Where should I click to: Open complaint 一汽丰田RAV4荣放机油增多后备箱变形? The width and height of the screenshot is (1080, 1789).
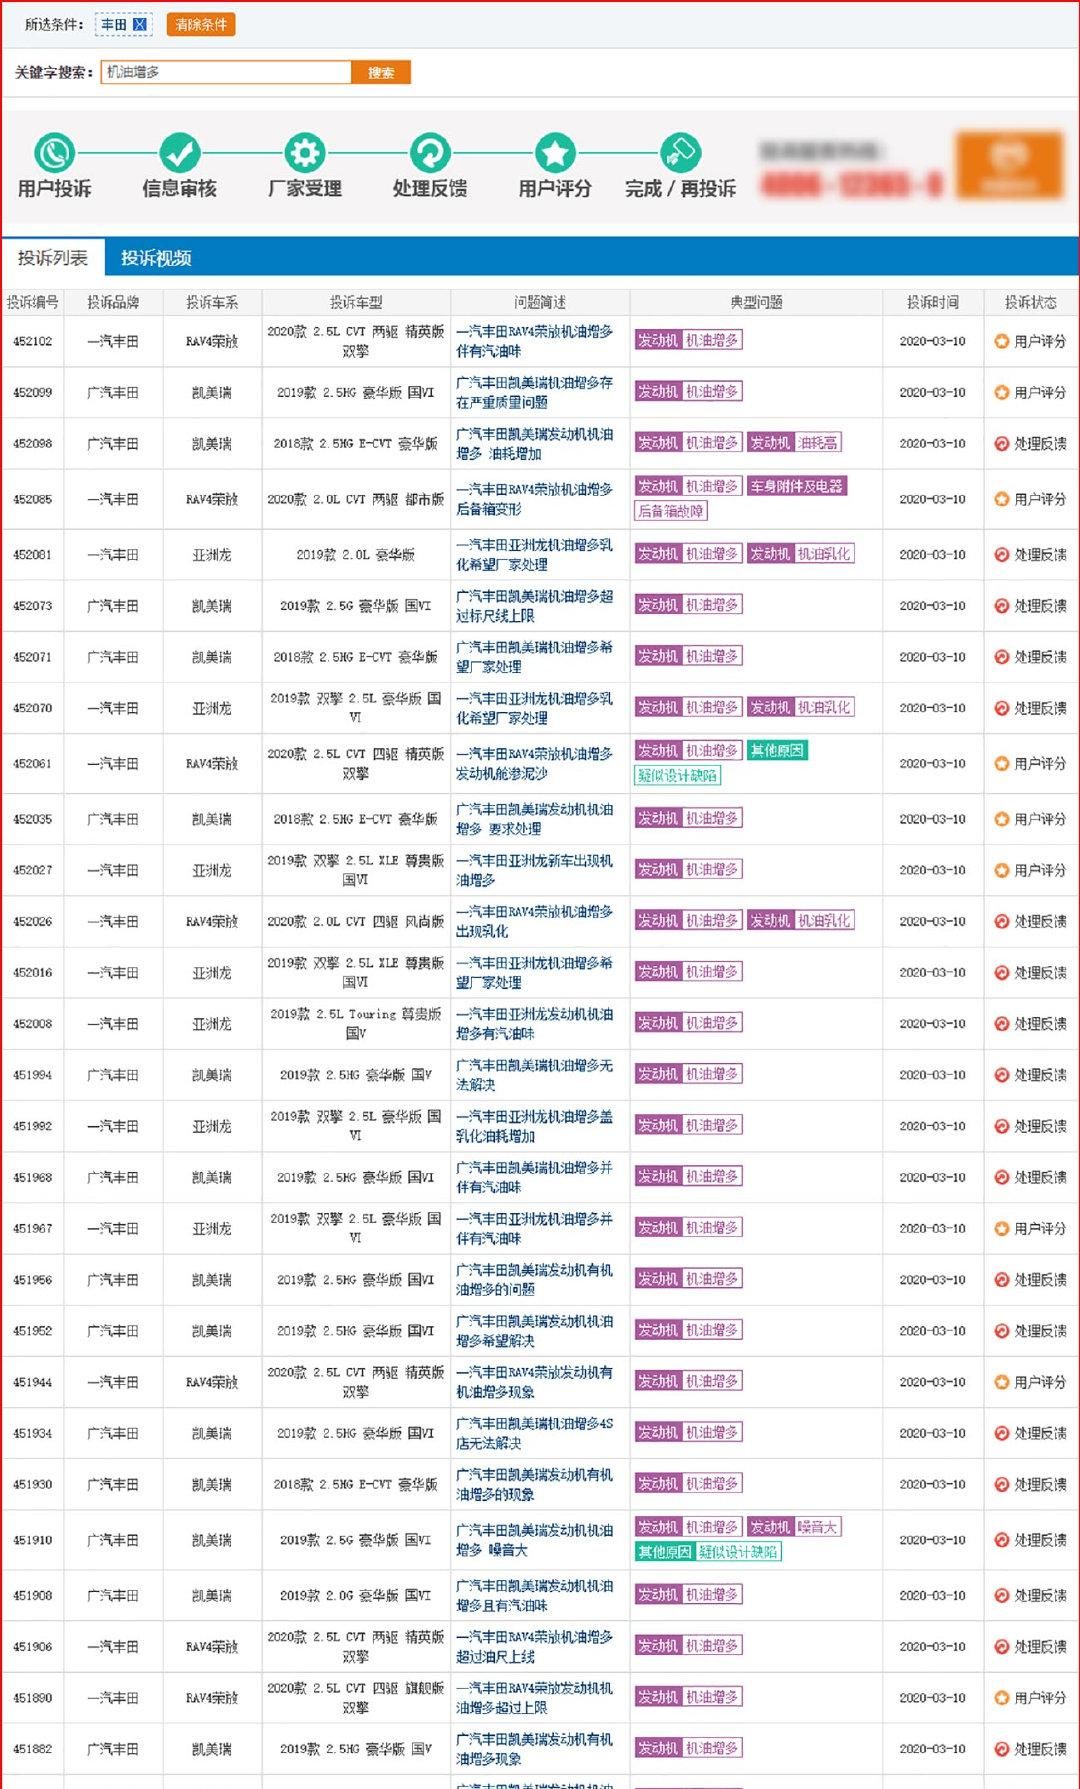535,499
